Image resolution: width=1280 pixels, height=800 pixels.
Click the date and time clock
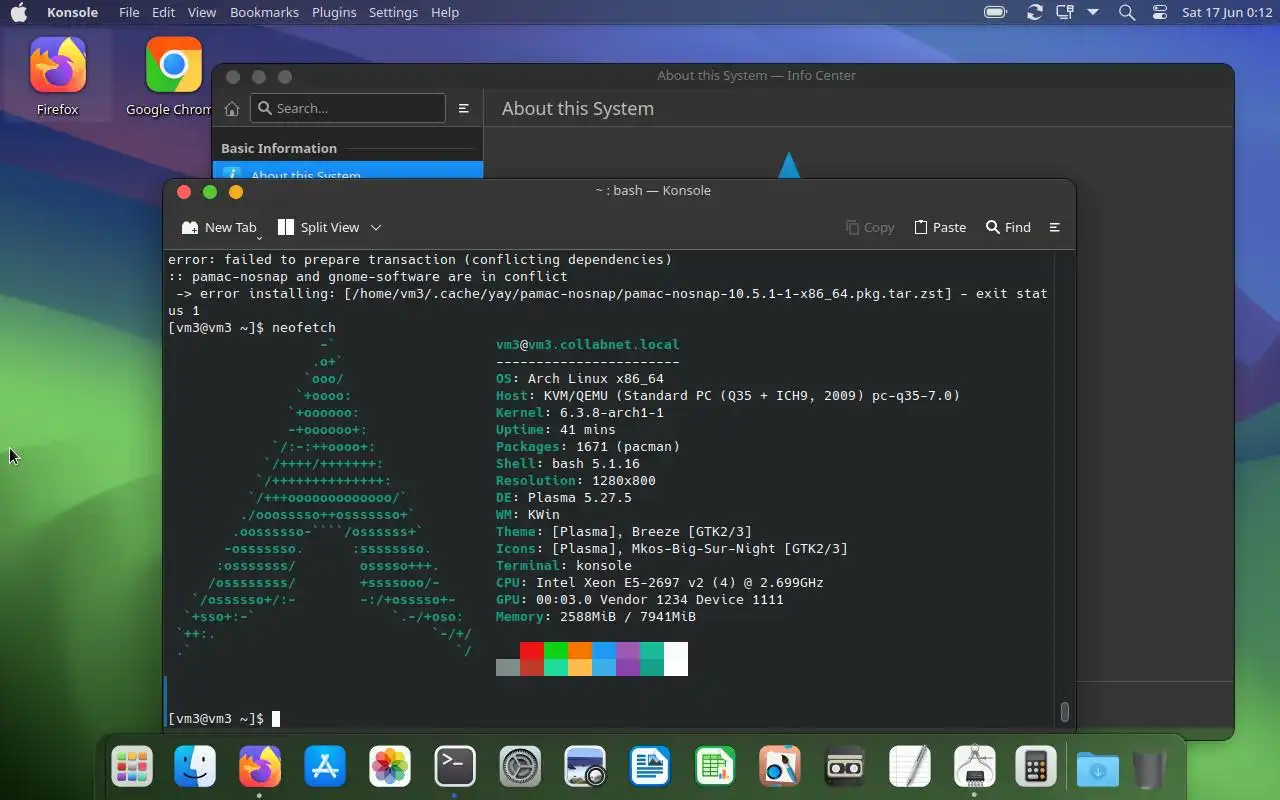coord(1227,12)
